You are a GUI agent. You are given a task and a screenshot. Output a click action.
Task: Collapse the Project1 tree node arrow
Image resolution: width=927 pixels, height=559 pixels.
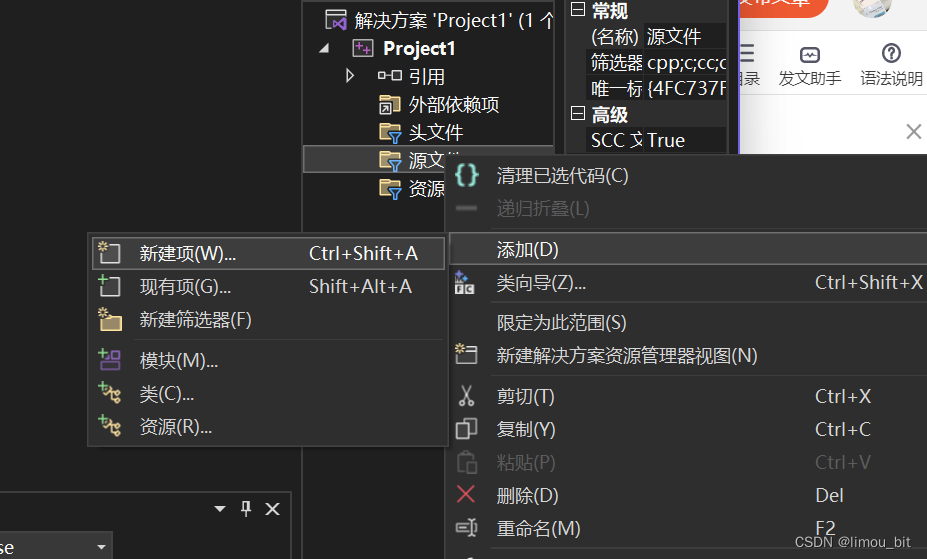(324, 48)
